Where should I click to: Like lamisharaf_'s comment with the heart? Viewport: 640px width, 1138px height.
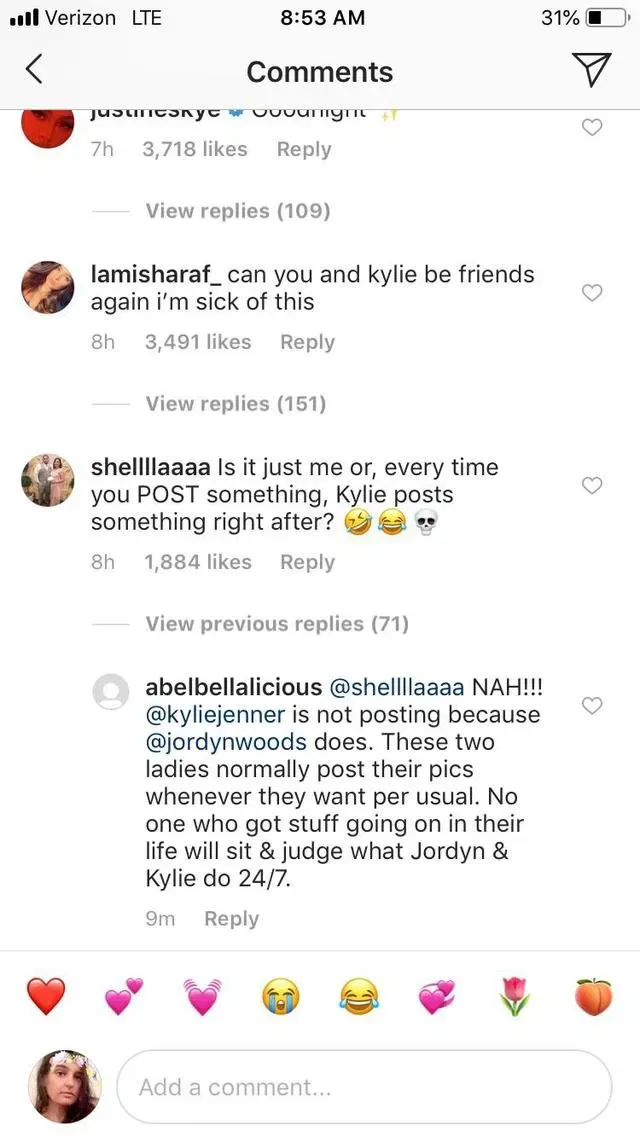pyautogui.click(x=592, y=293)
